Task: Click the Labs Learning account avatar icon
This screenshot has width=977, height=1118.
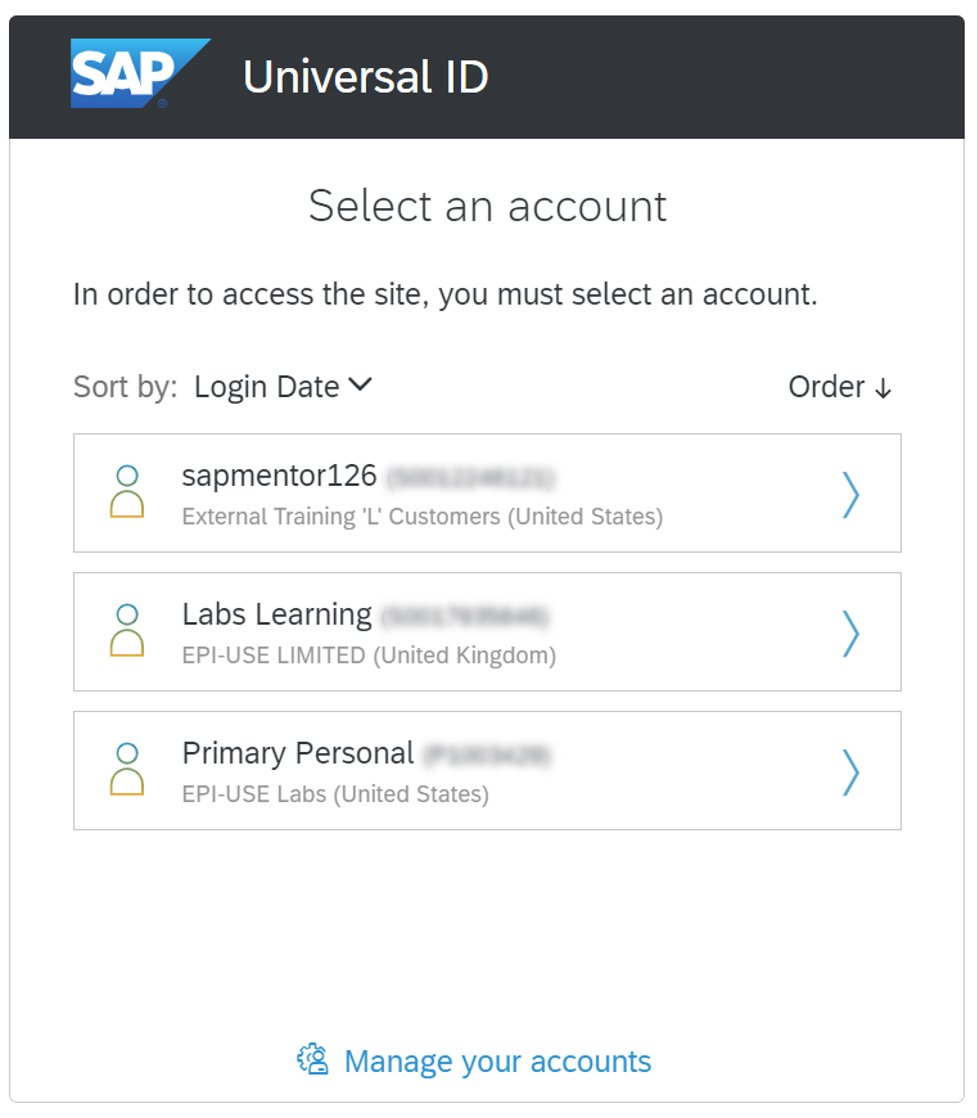Action: click(130, 631)
